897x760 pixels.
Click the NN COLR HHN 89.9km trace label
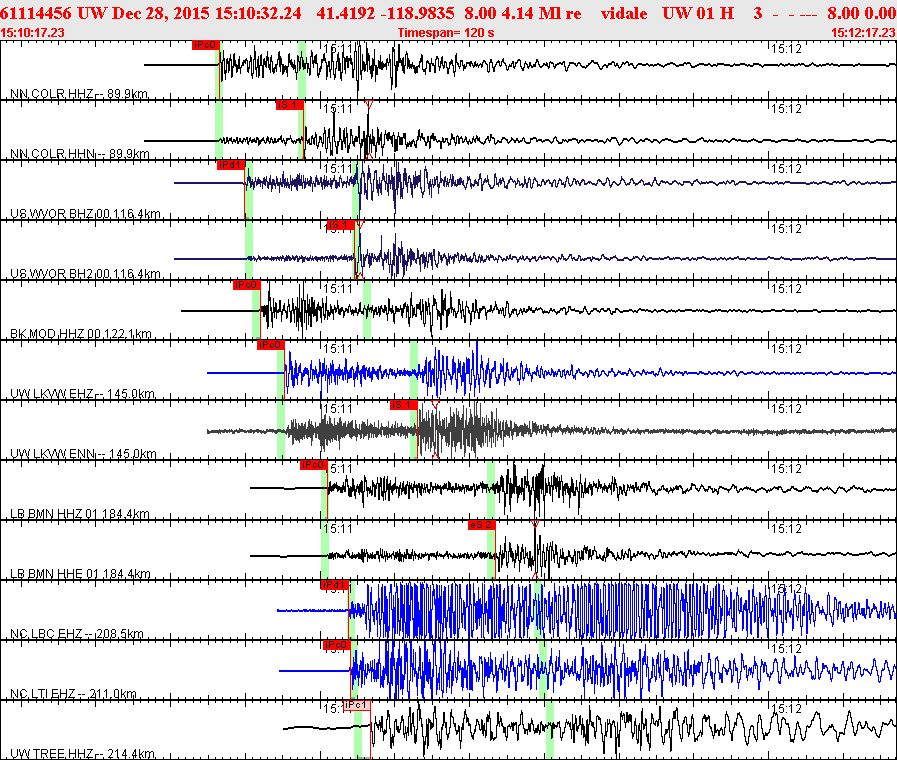tap(80, 154)
